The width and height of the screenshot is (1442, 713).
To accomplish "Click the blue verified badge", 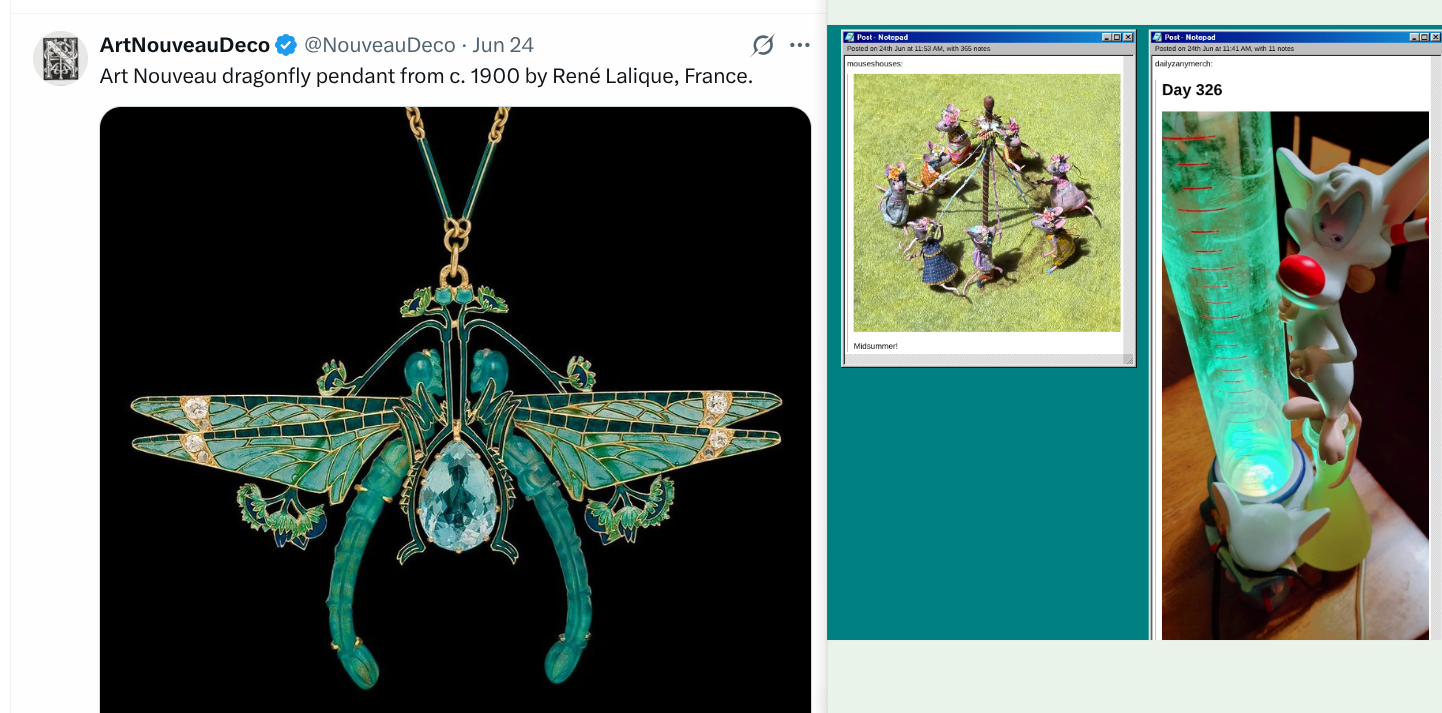I will pyautogui.click(x=286, y=45).
